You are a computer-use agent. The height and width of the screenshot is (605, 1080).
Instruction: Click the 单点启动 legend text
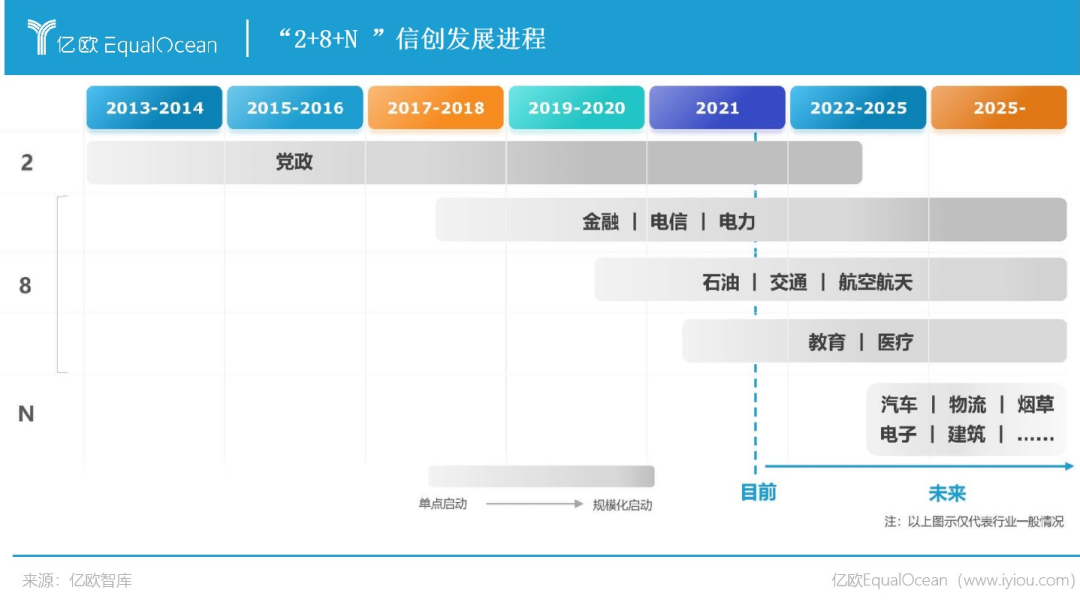(443, 504)
